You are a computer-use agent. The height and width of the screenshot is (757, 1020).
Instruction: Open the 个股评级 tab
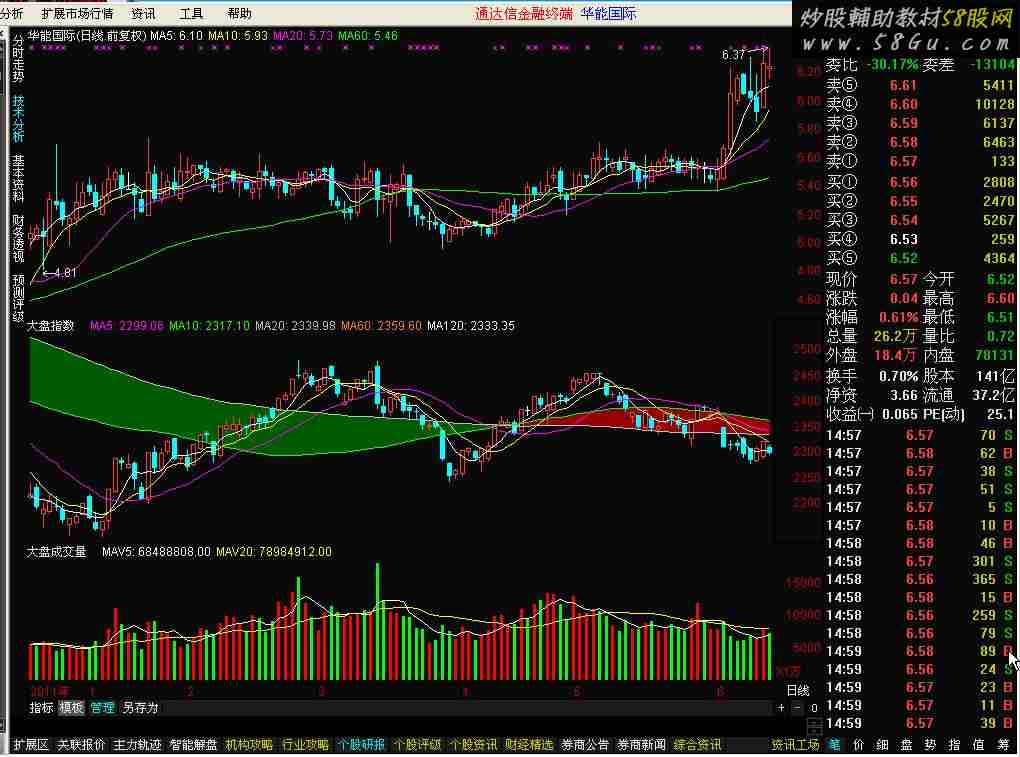tap(417, 745)
